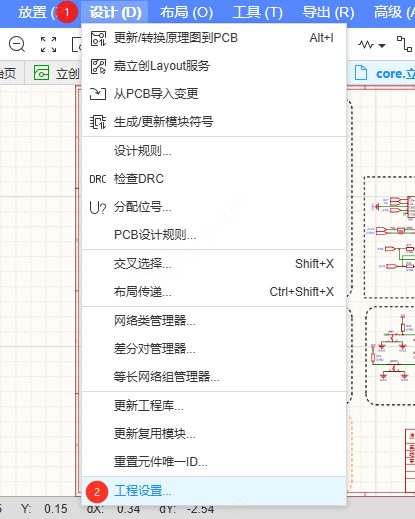Click the update-to-PCB conversion icon
The width and height of the screenshot is (415, 519).
98,38
